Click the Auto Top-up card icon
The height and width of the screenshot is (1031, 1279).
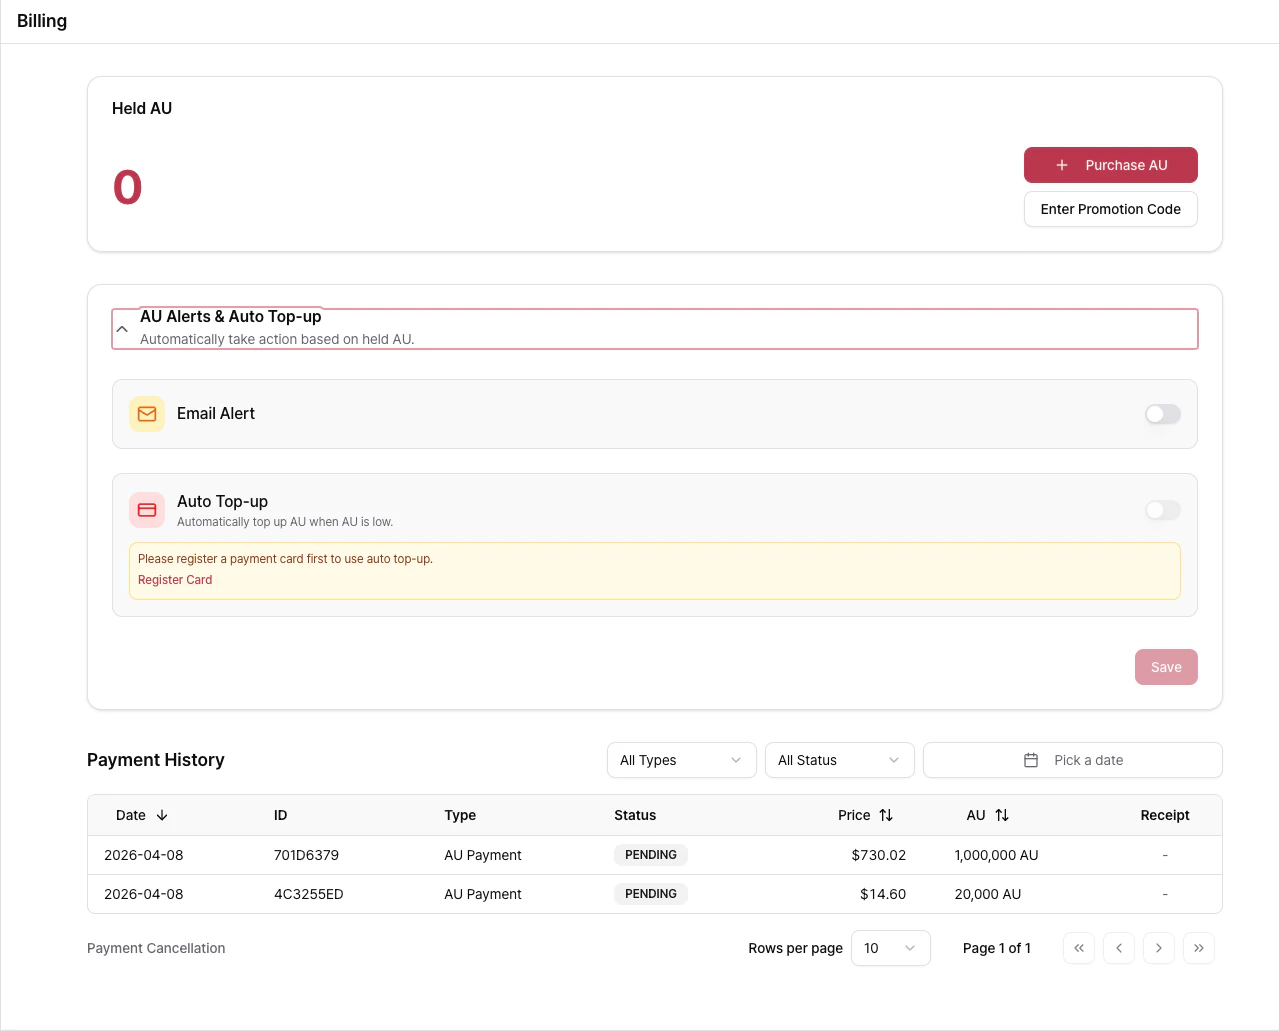coord(147,510)
